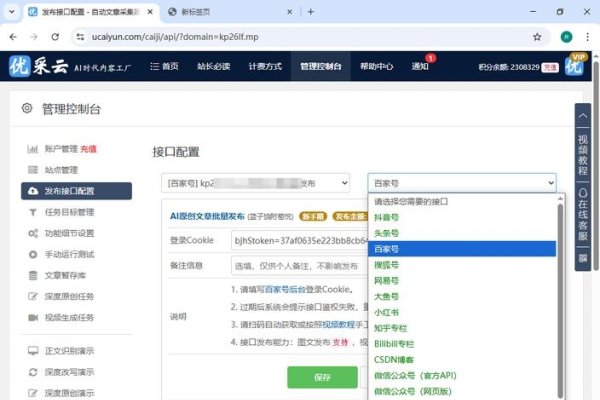Open the Chrome profile avatar
This screenshot has width=600, height=400.
(566, 37)
